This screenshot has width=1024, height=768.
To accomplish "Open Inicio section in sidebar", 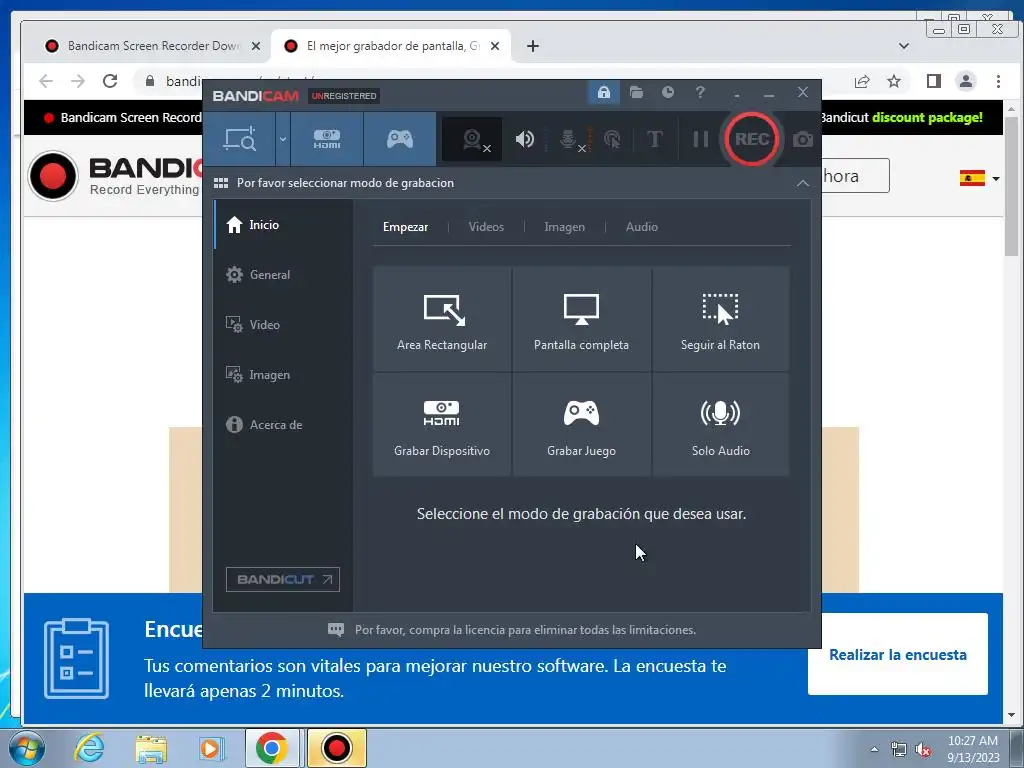I will 284,225.
